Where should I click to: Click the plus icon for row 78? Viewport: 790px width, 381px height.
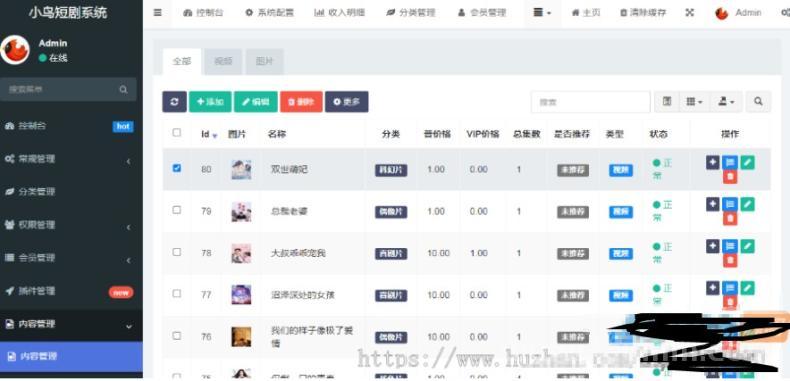click(x=712, y=246)
